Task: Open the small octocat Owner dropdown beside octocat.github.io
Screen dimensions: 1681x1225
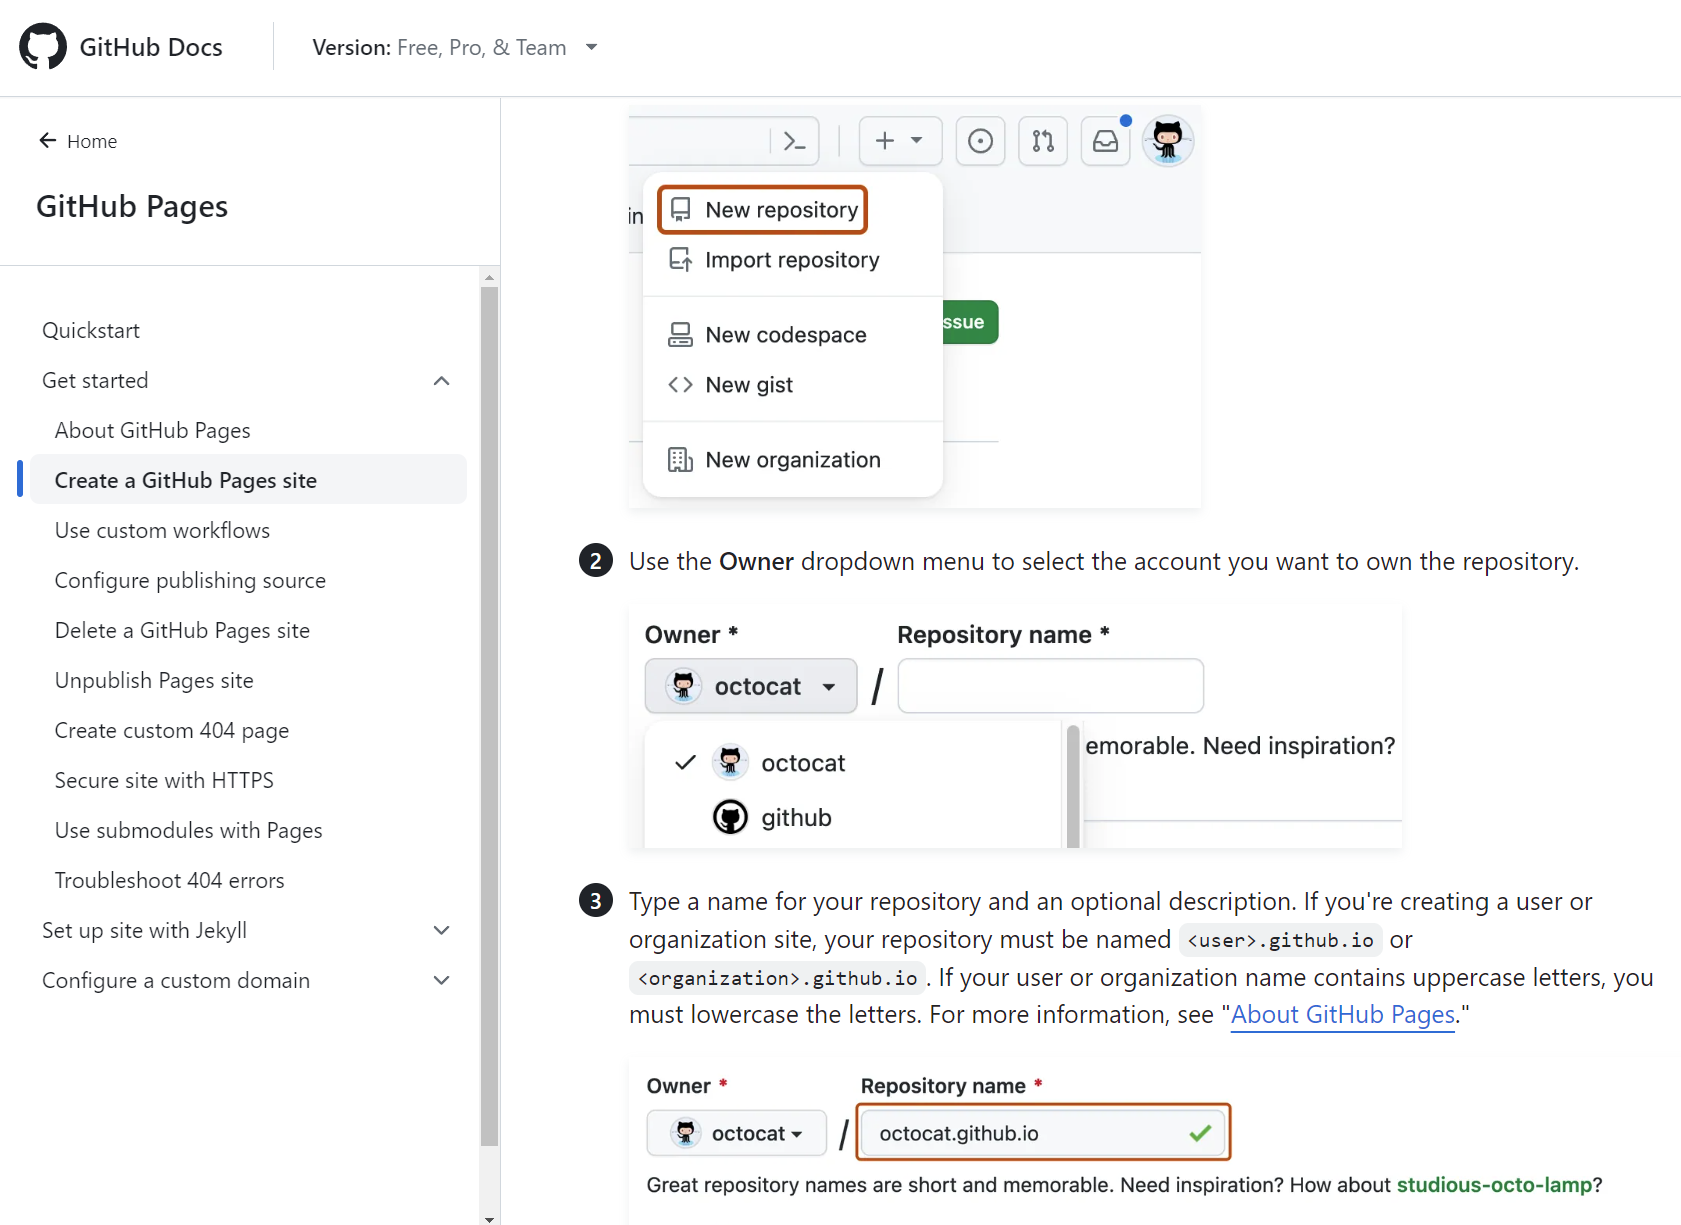Action: click(x=737, y=1133)
